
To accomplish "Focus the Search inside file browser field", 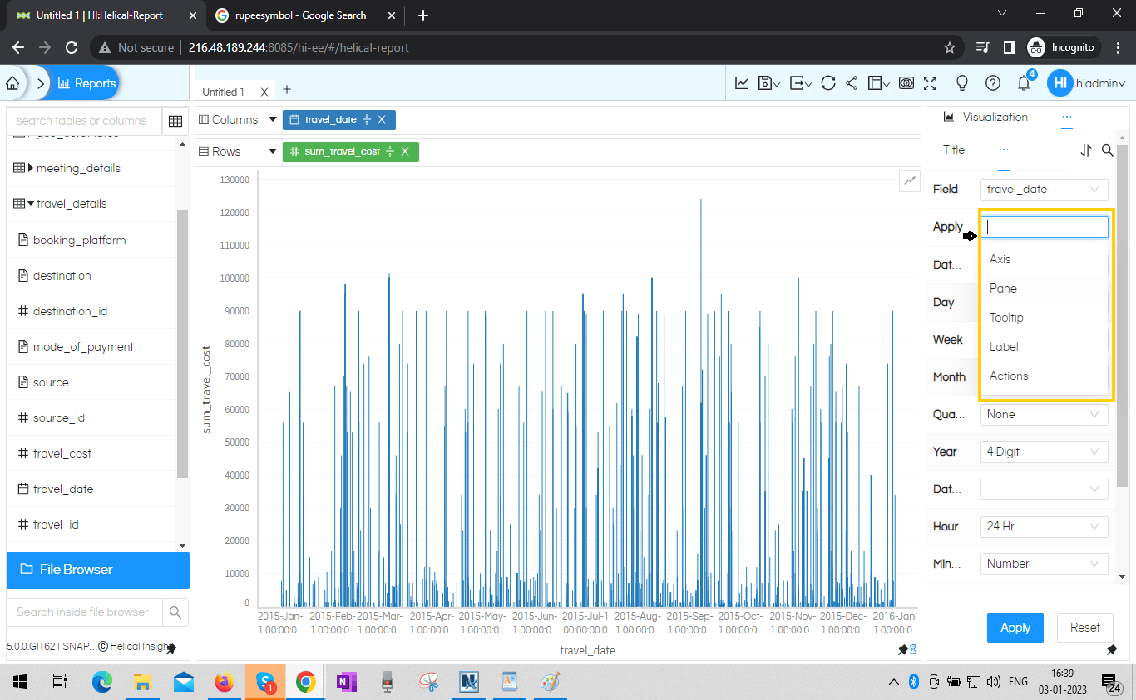I will (x=85, y=612).
